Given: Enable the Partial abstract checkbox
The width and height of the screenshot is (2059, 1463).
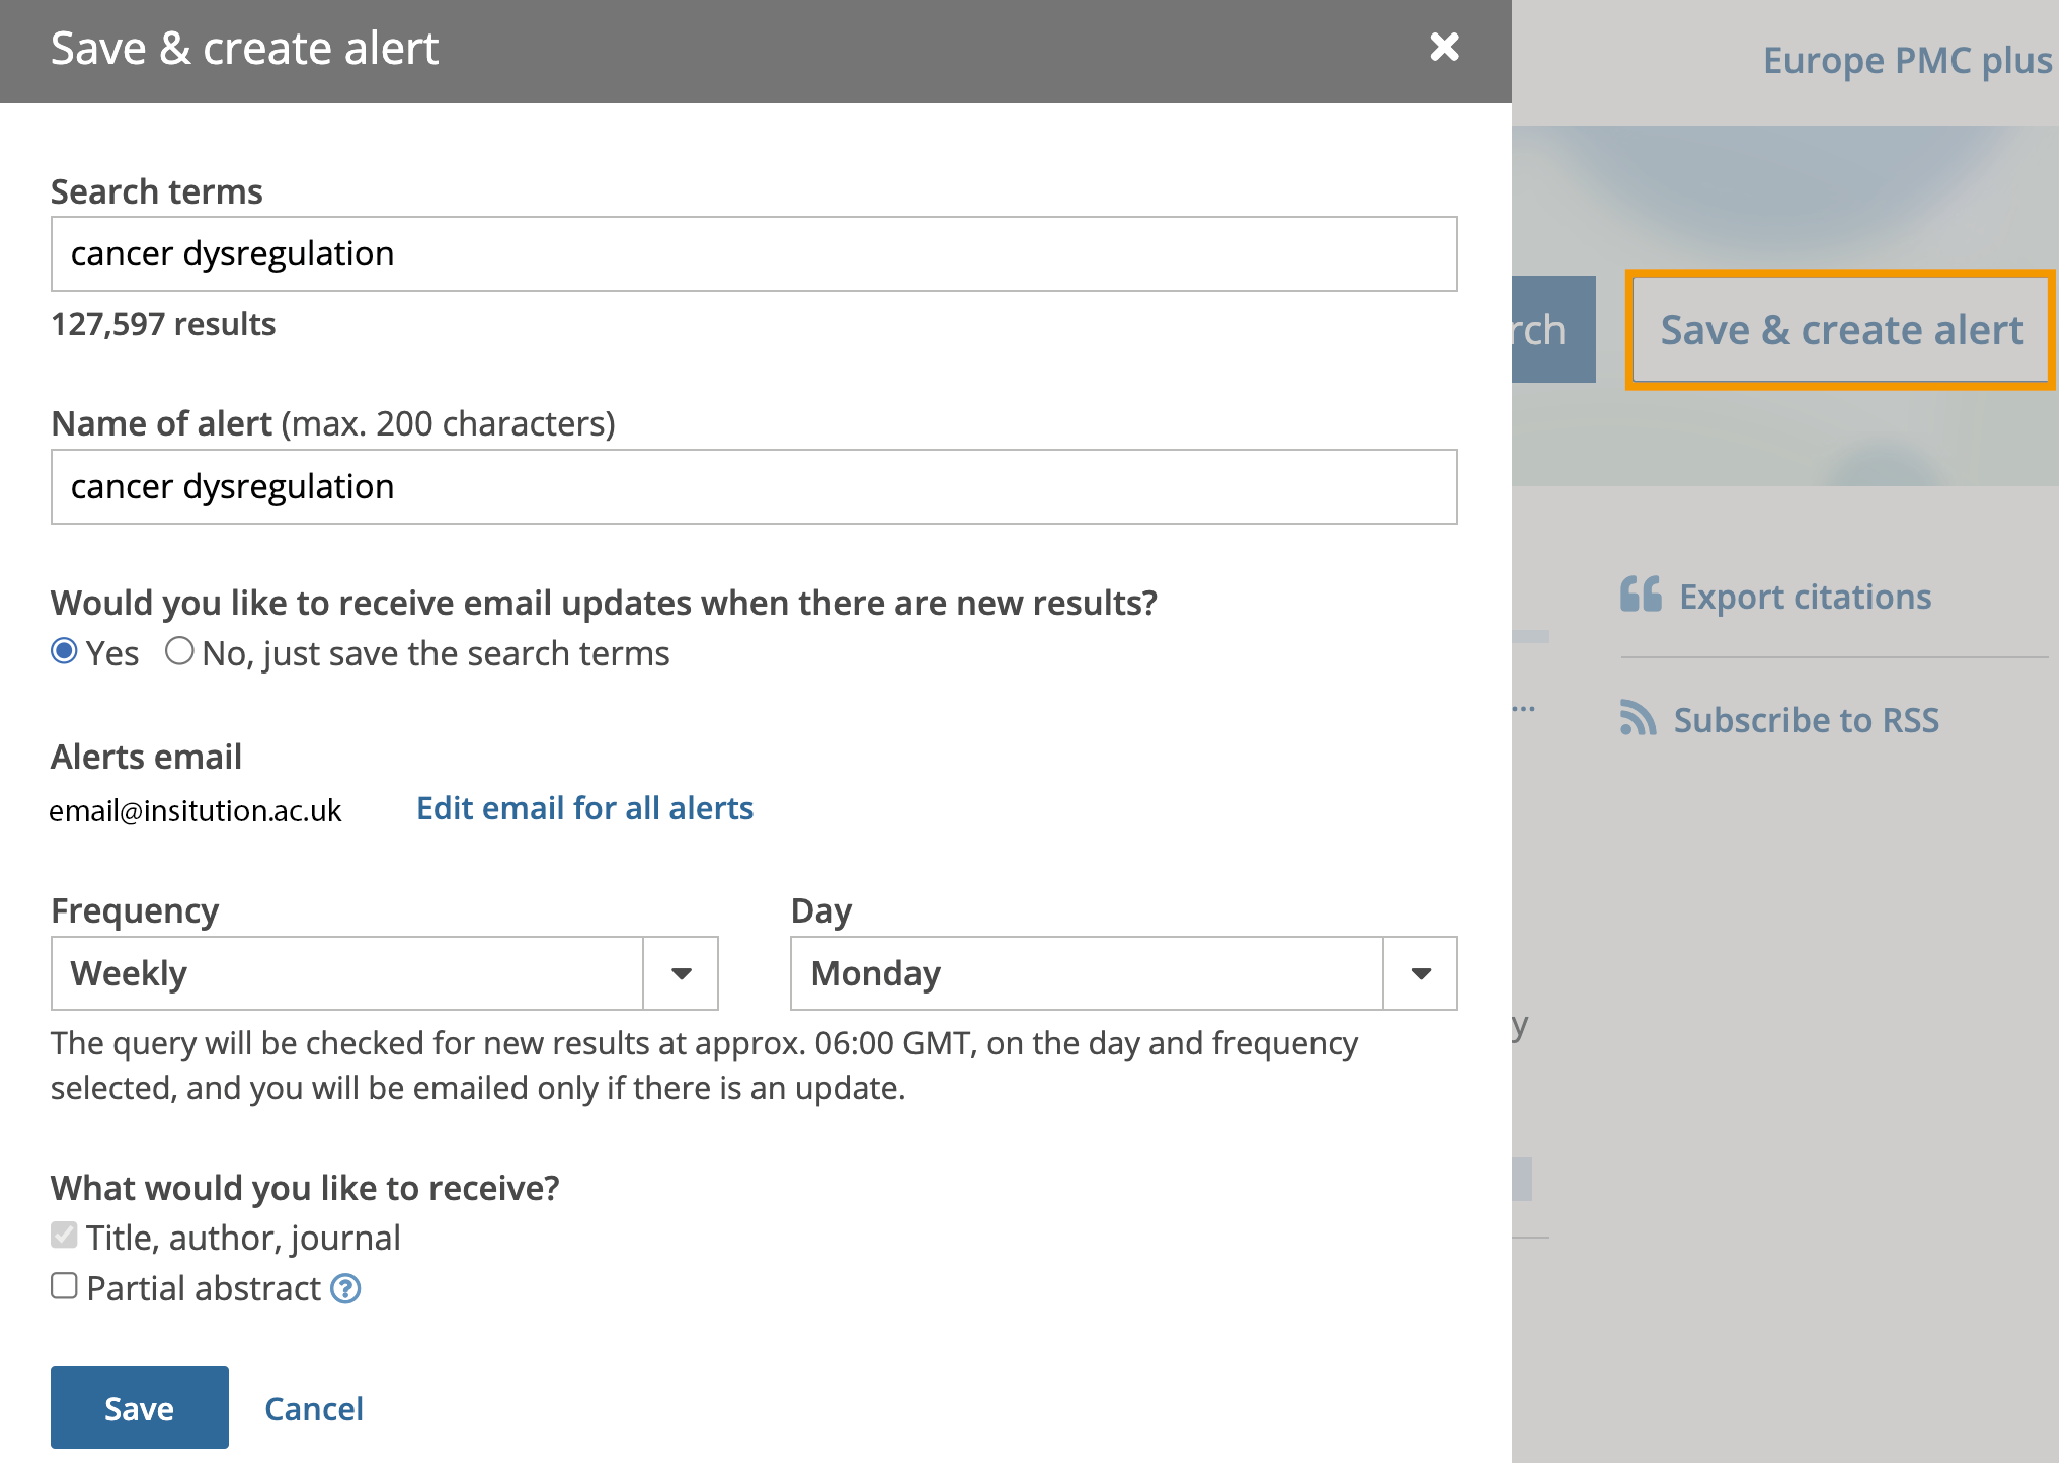Looking at the screenshot, I should point(65,1286).
